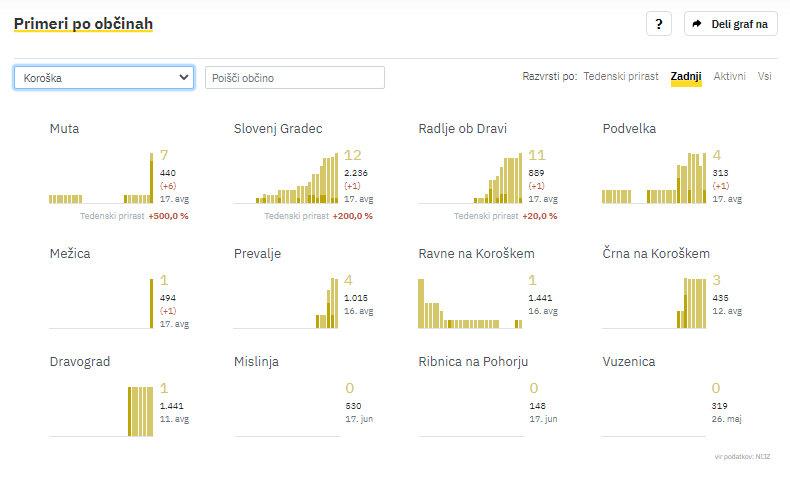
Task: Click the question mark help button
Action: pos(658,24)
